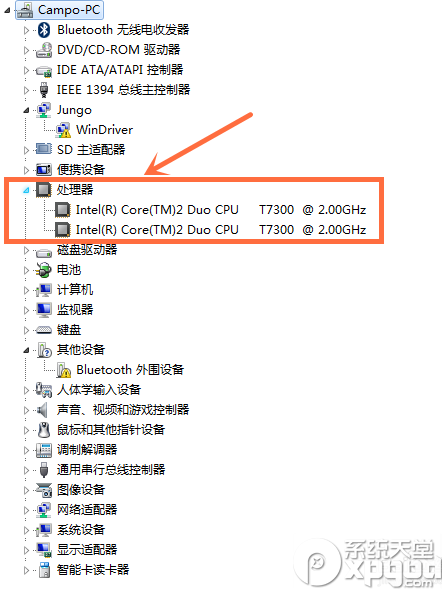Select the 电池 battery icon

[x=44, y=270]
